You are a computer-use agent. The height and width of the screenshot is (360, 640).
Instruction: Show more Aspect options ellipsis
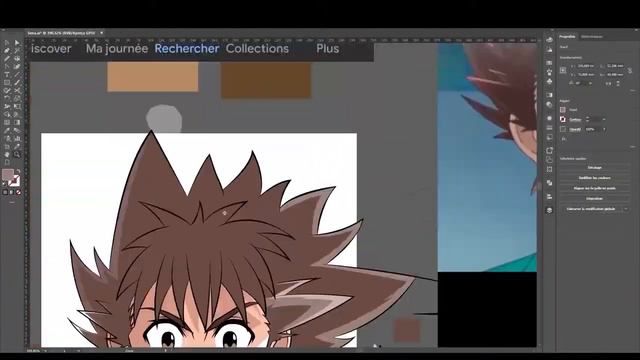[633, 147]
